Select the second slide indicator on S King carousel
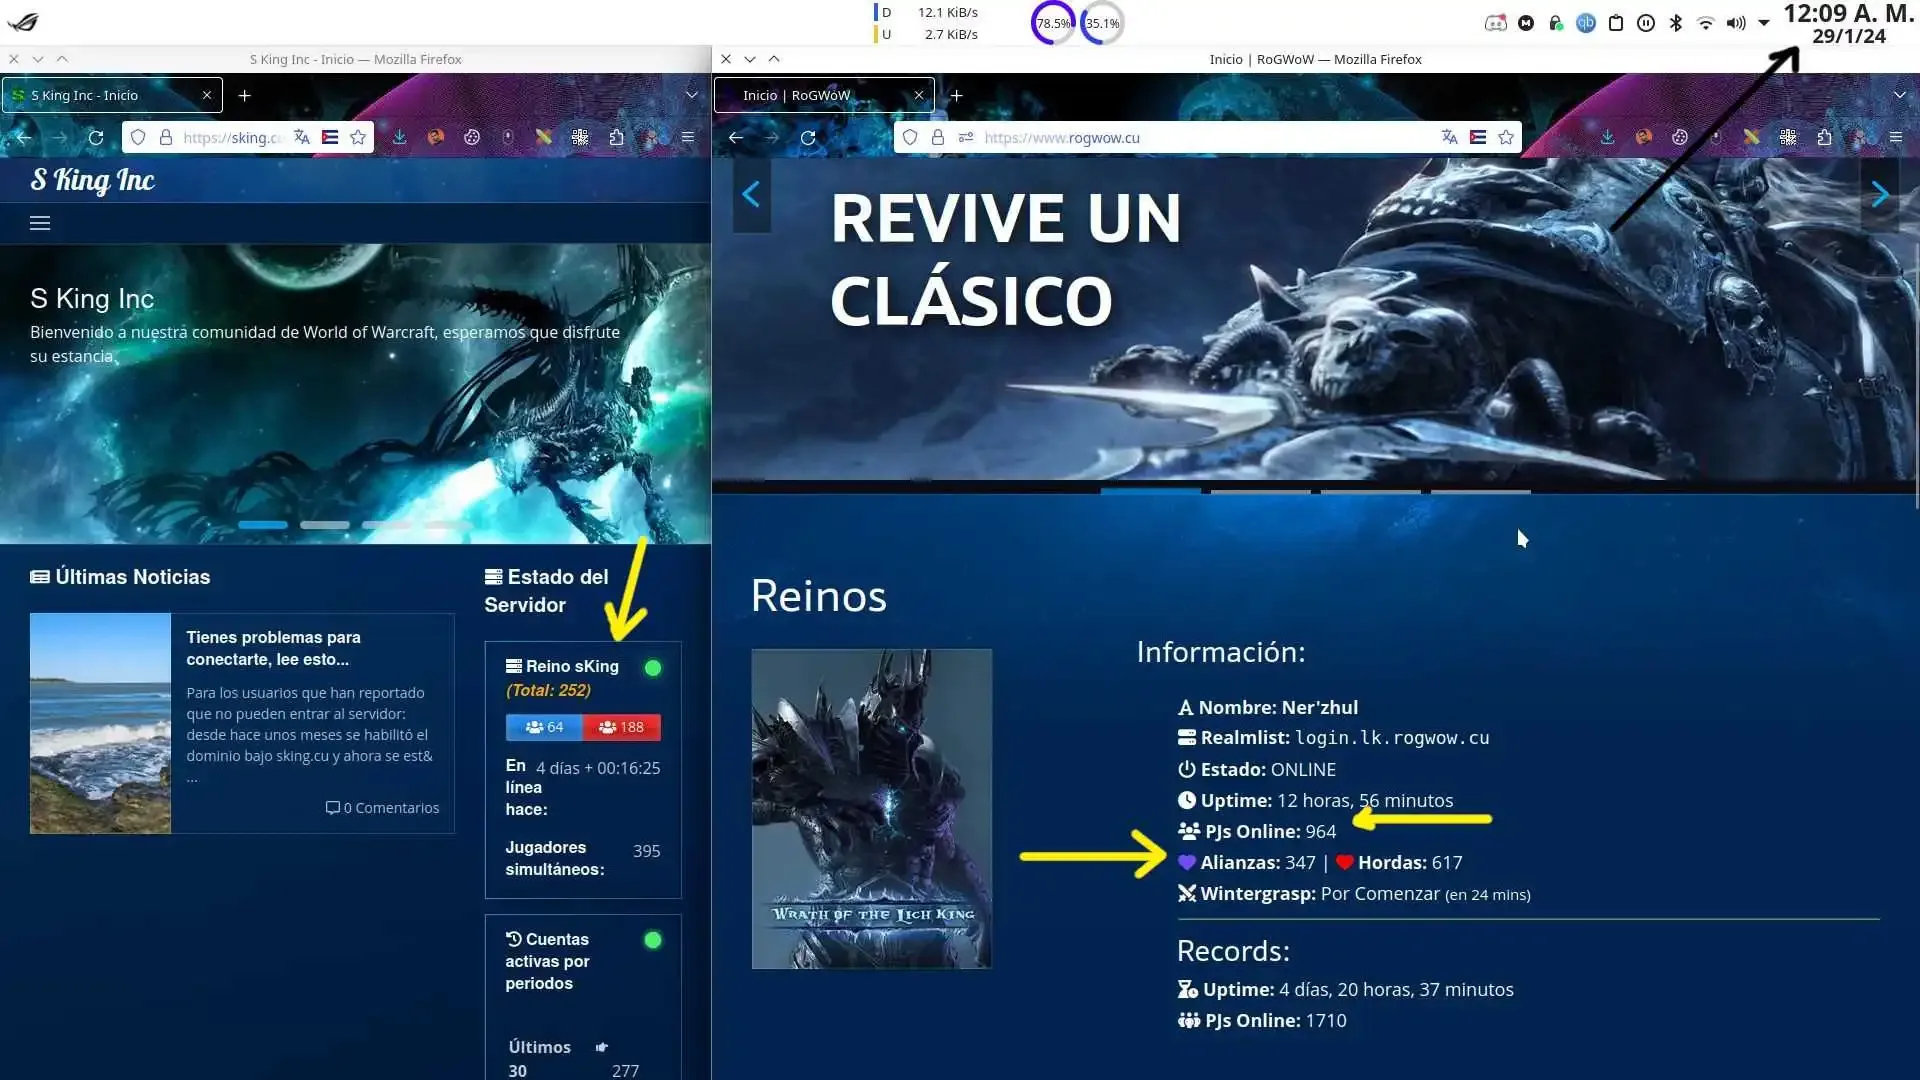The image size is (1920, 1080). tap(325, 525)
